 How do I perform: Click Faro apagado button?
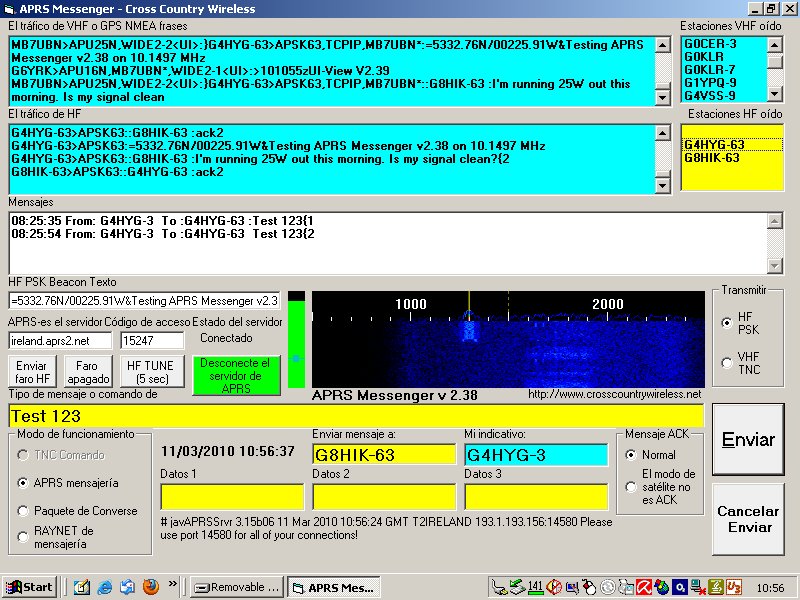click(x=88, y=371)
